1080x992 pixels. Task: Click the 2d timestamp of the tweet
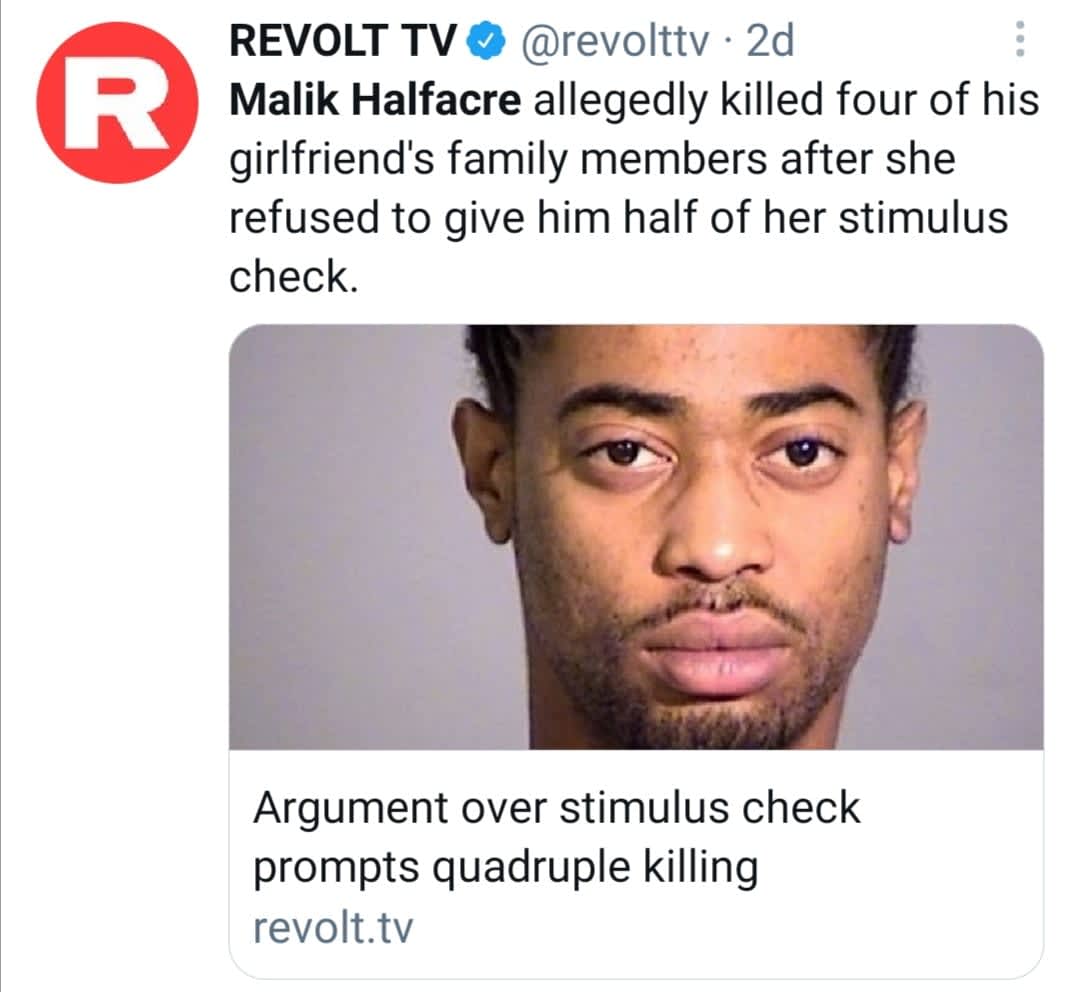tap(771, 41)
